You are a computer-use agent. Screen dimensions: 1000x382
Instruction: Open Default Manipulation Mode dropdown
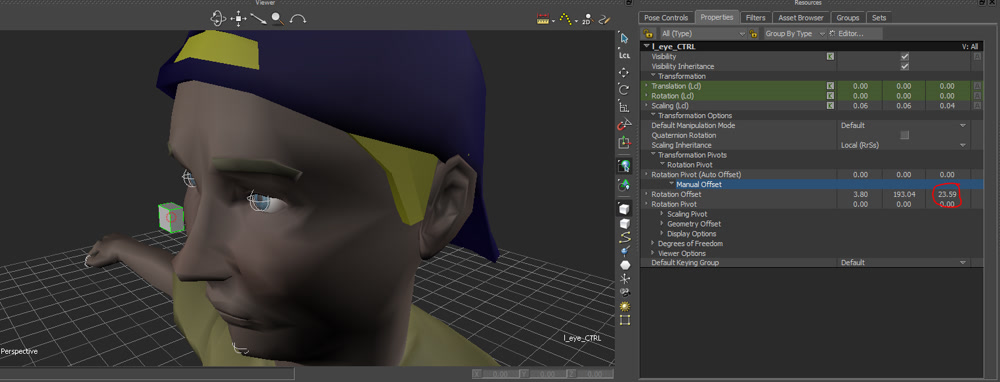903,126
